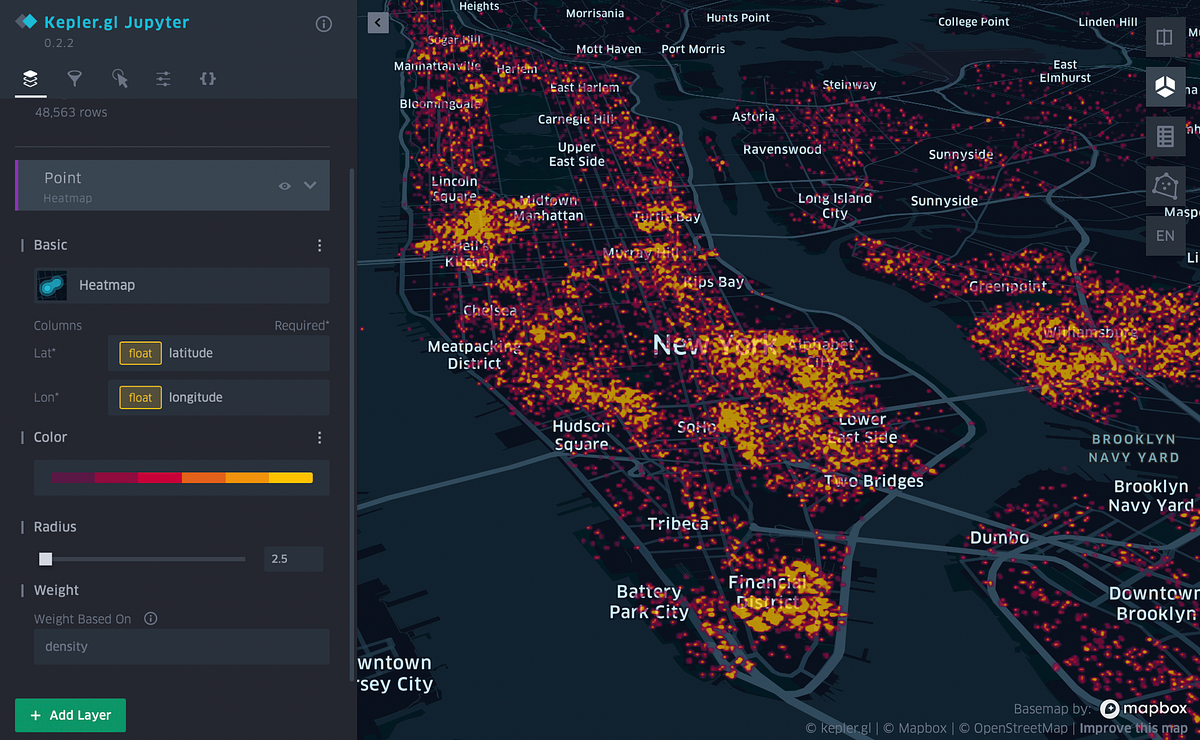Collapse the Point layer settings
The height and width of the screenshot is (740, 1200).
(310, 186)
